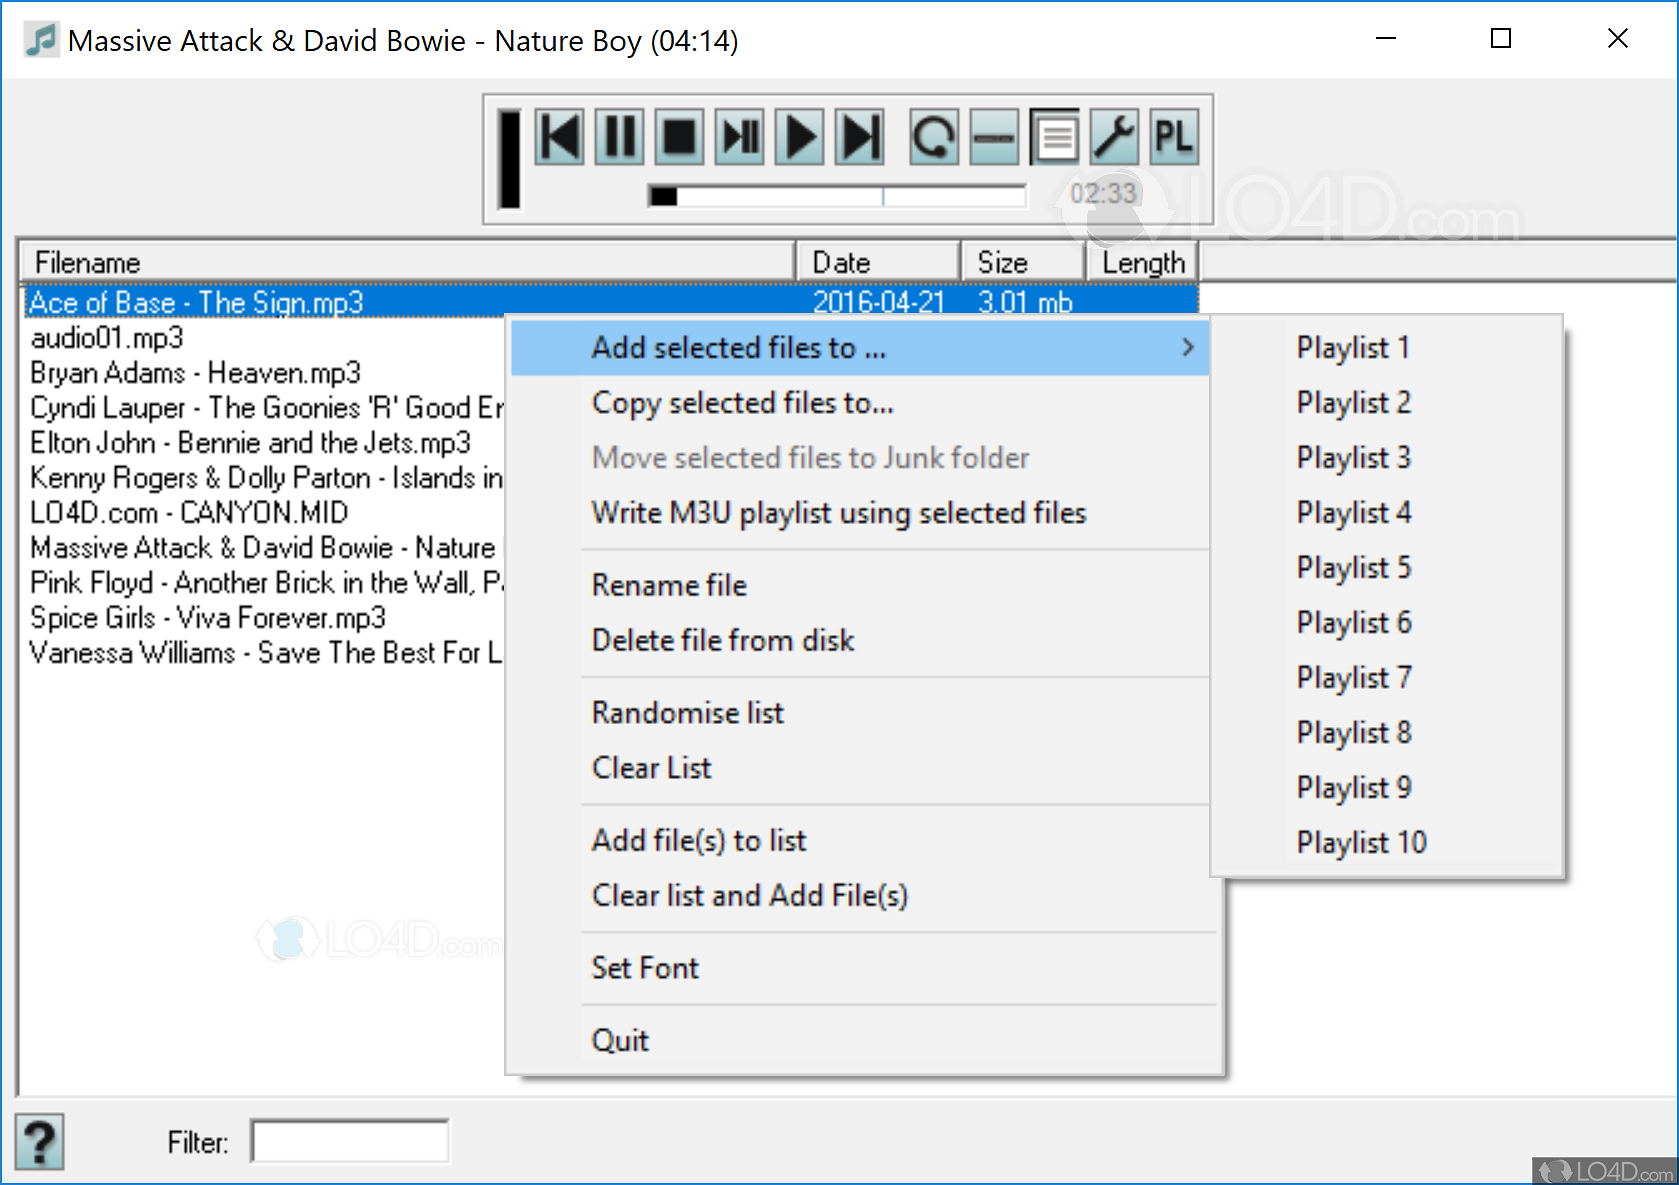Open the PL playlist button
The height and width of the screenshot is (1185, 1679).
[1174, 137]
